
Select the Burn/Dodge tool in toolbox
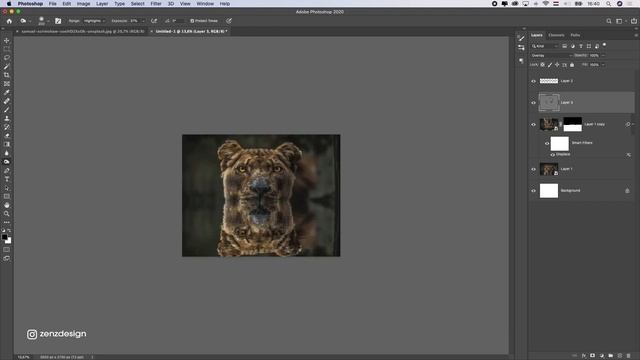tap(7, 162)
